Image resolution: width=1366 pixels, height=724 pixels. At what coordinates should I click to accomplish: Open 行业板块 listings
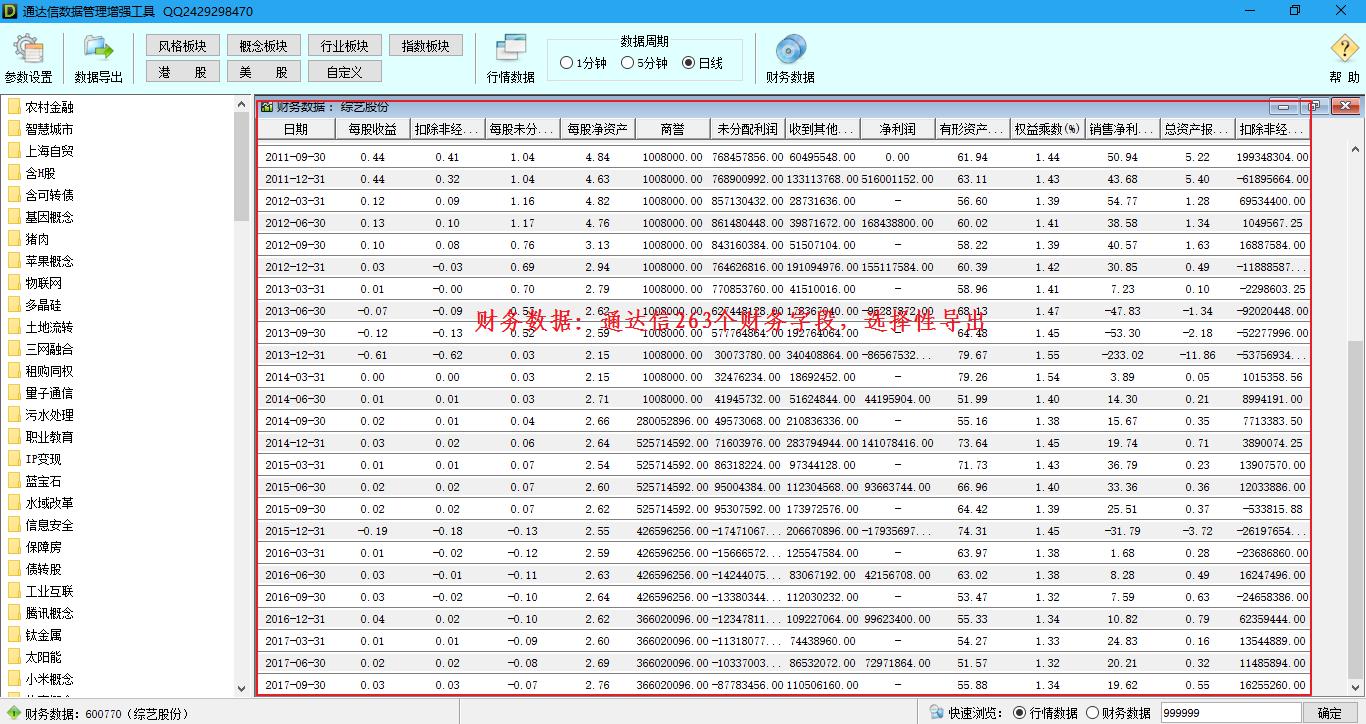tap(344, 44)
